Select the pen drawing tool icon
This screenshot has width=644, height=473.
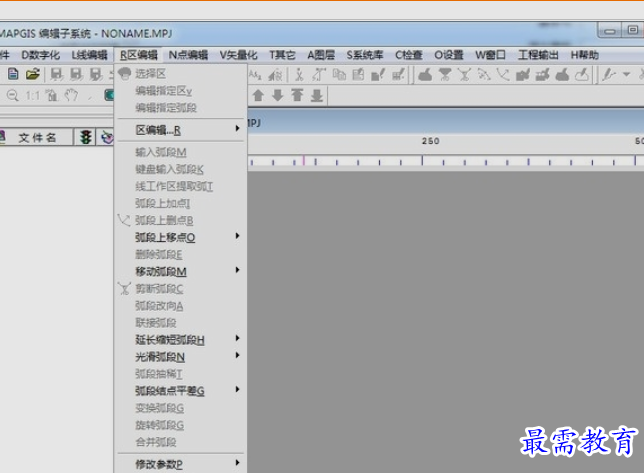pos(609,75)
